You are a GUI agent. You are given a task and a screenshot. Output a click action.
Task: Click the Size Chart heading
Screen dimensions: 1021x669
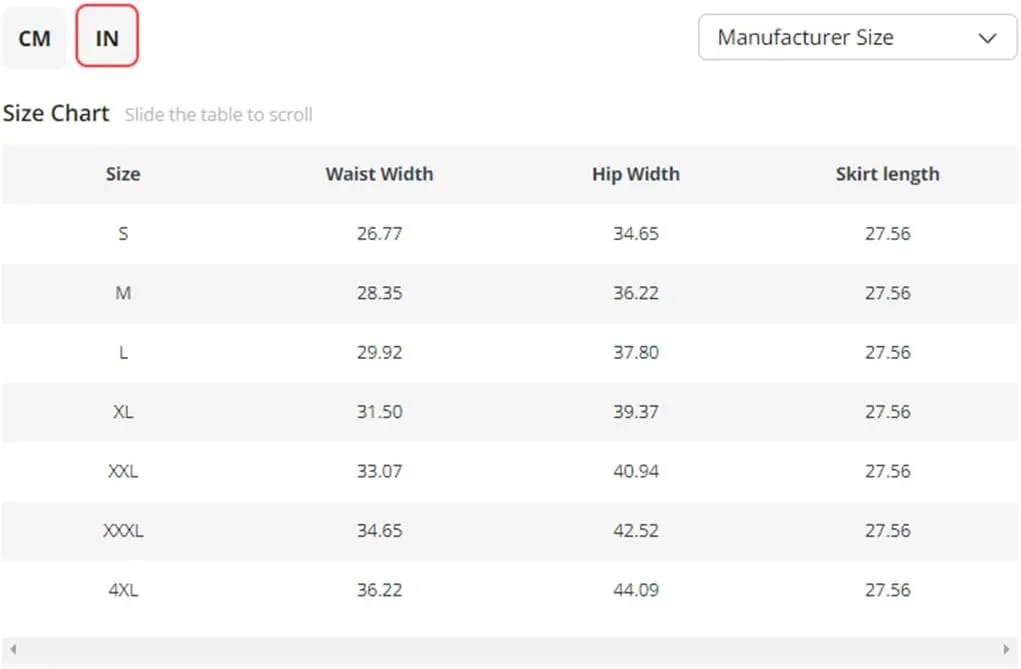coord(56,113)
